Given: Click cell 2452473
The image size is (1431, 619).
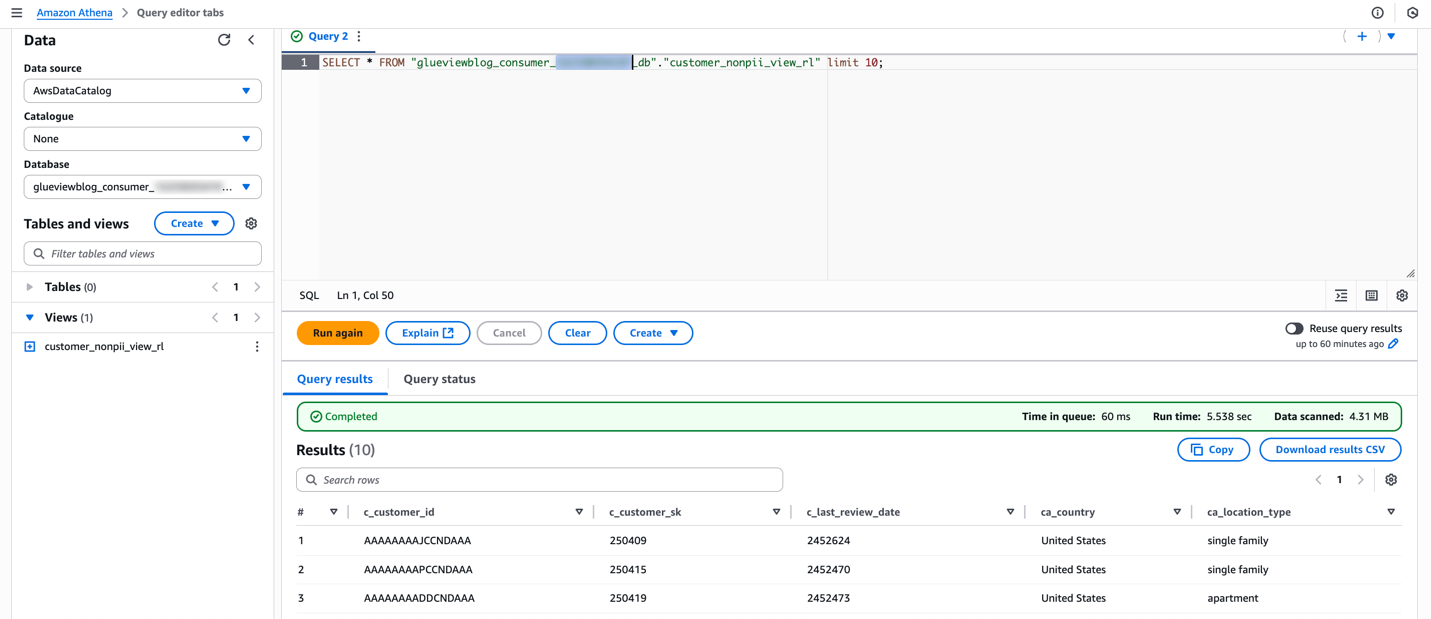Looking at the screenshot, I should [828, 599].
